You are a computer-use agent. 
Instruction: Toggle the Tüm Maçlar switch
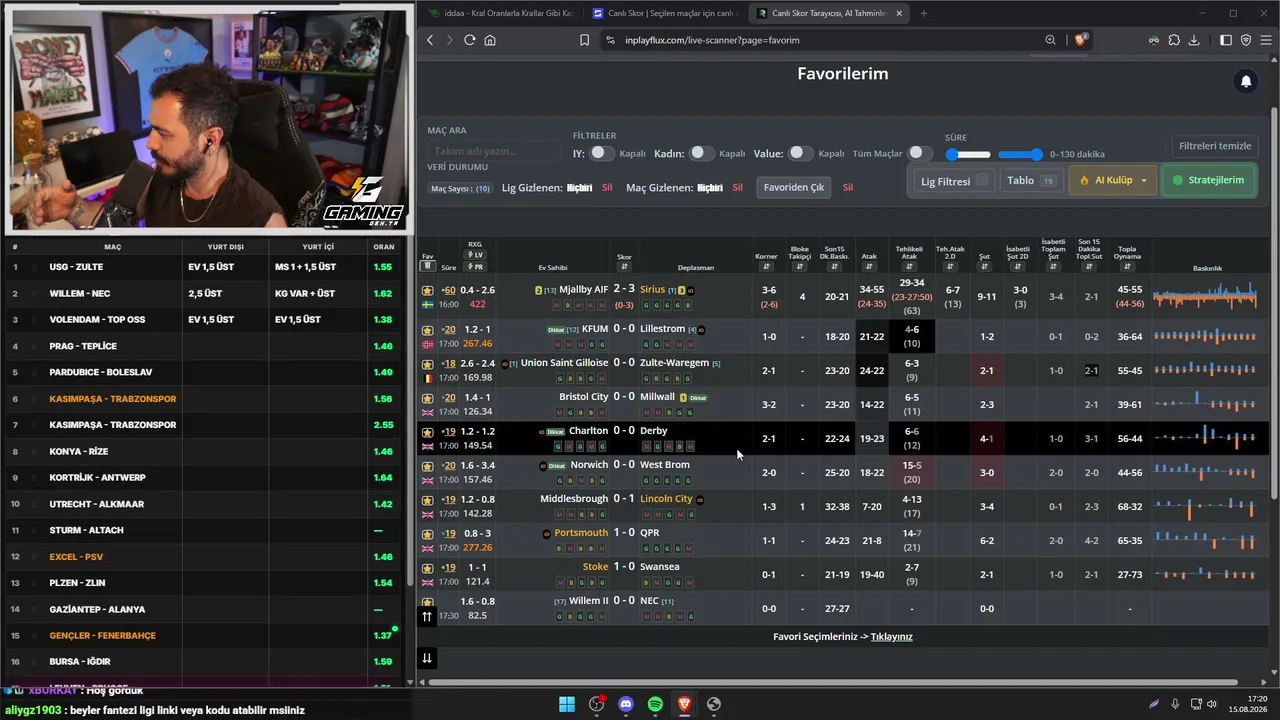(x=919, y=153)
